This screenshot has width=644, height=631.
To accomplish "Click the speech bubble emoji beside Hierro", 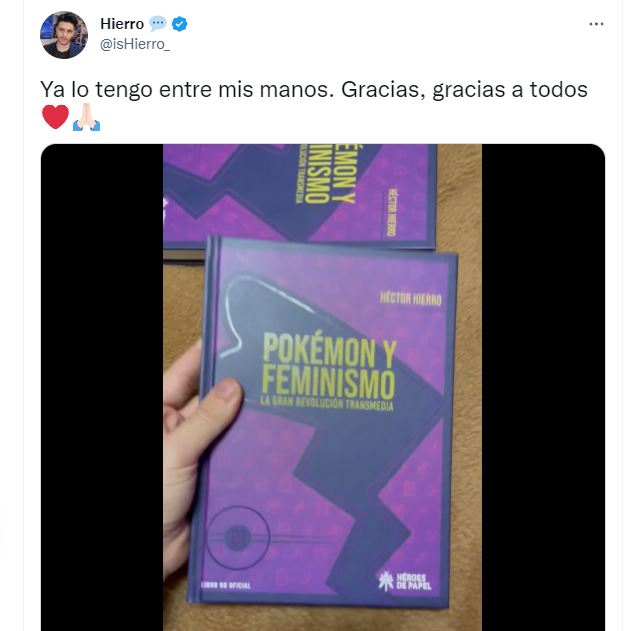I will pyautogui.click(x=158, y=24).
